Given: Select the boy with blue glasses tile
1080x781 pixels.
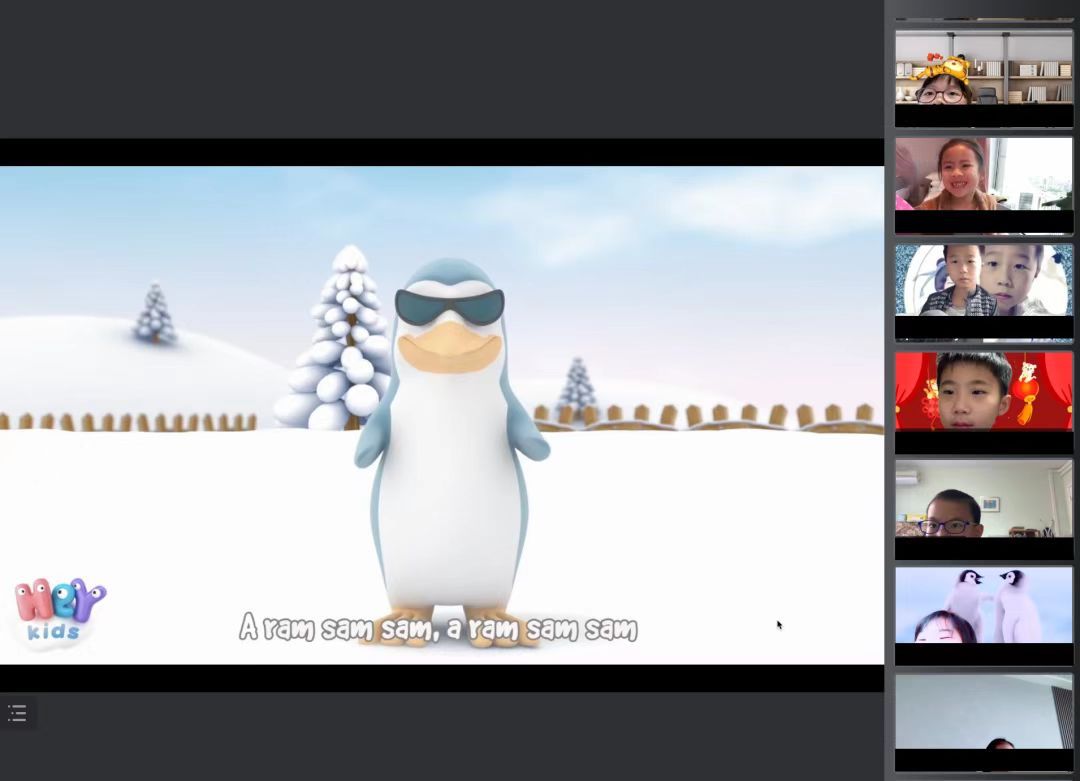Looking at the screenshot, I should [x=984, y=508].
